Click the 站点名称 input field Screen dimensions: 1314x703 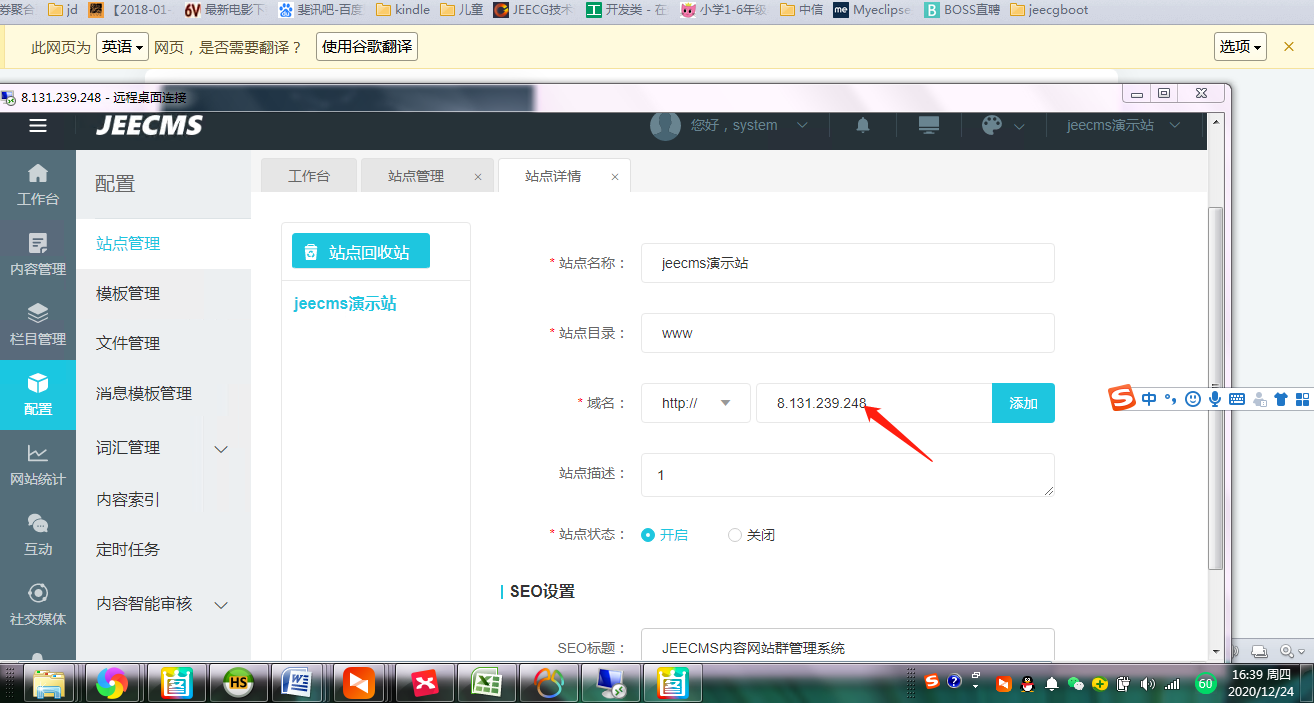[848, 263]
